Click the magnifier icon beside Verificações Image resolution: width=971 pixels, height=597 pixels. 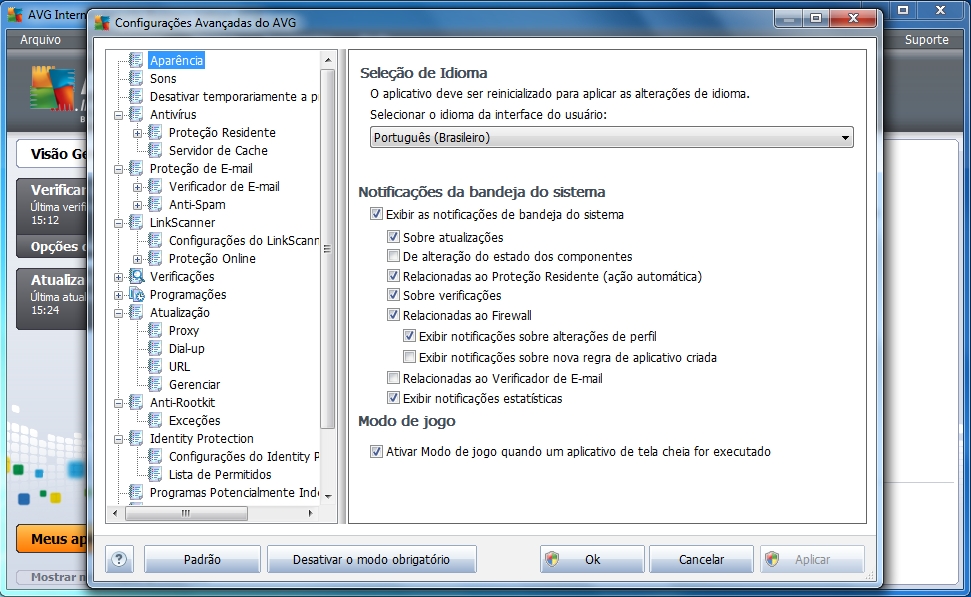136,276
